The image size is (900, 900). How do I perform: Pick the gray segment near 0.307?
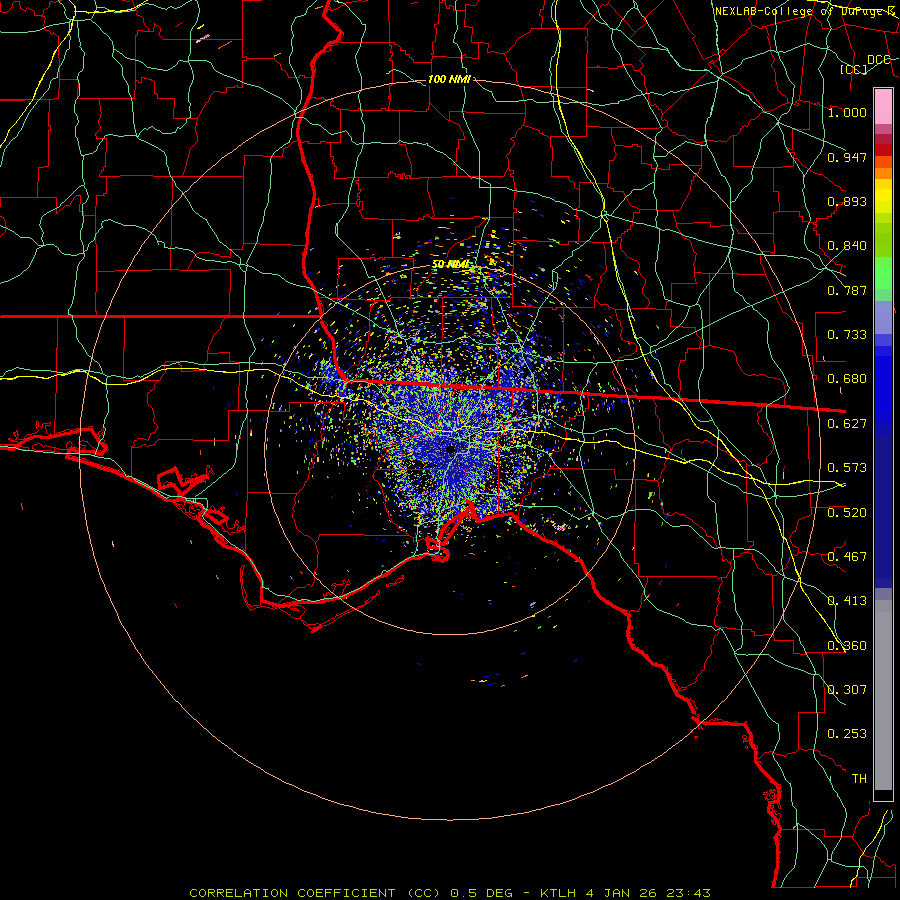(883, 695)
